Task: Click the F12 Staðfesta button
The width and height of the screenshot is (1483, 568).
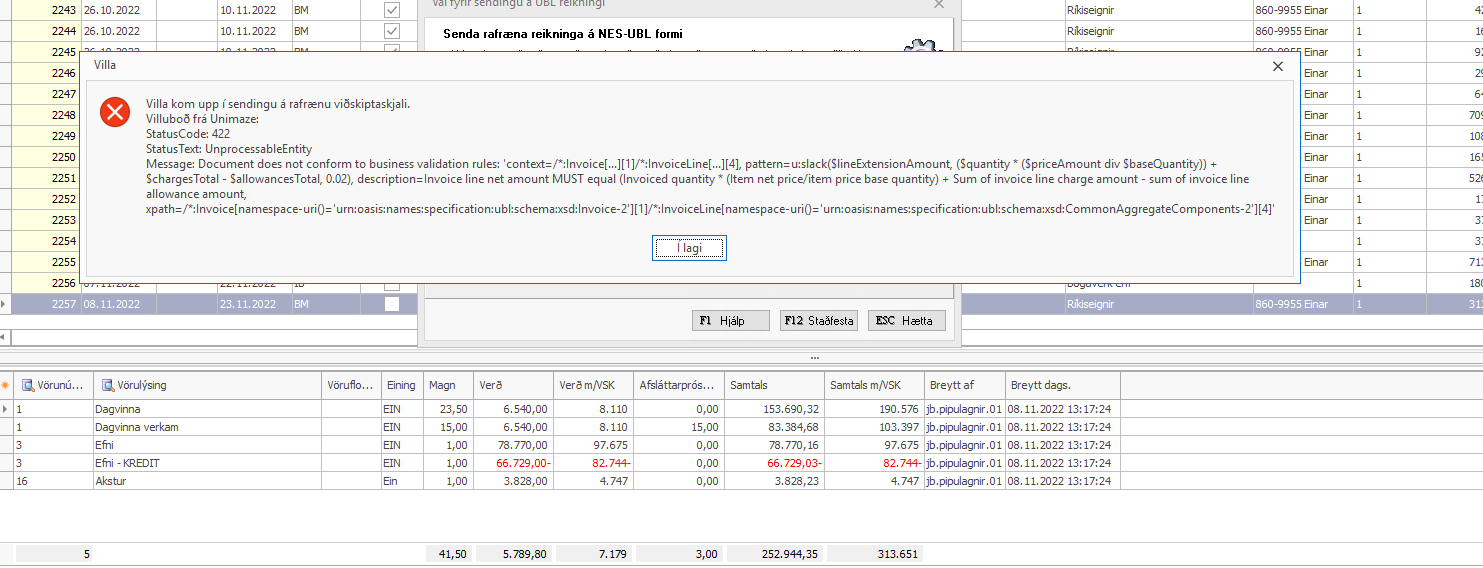Action: [x=819, y=320]
